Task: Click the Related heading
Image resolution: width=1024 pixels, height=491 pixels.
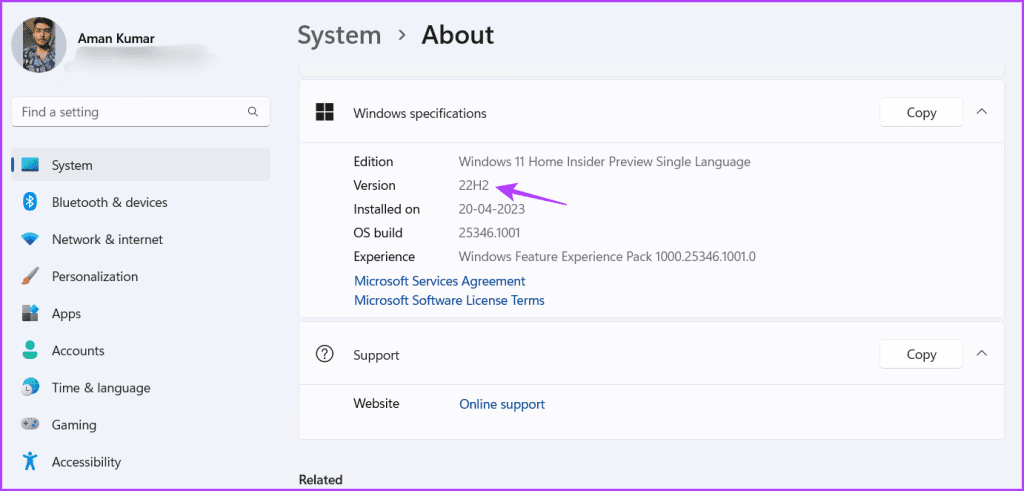Action: pyautogui.click(x=321, y=480)
